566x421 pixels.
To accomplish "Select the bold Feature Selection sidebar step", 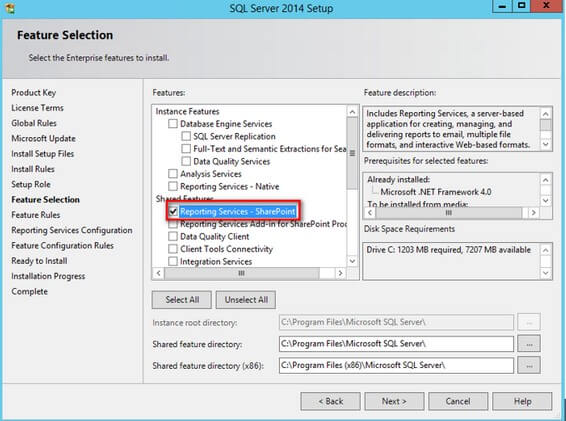I will pos(45,200).
